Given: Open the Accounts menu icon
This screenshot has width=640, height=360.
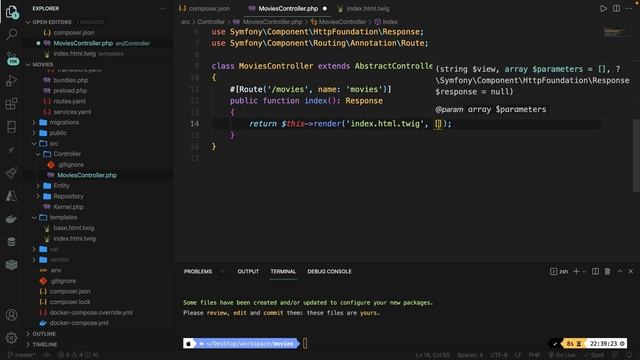Looking at the screenshot, I should tap(11, 315).
